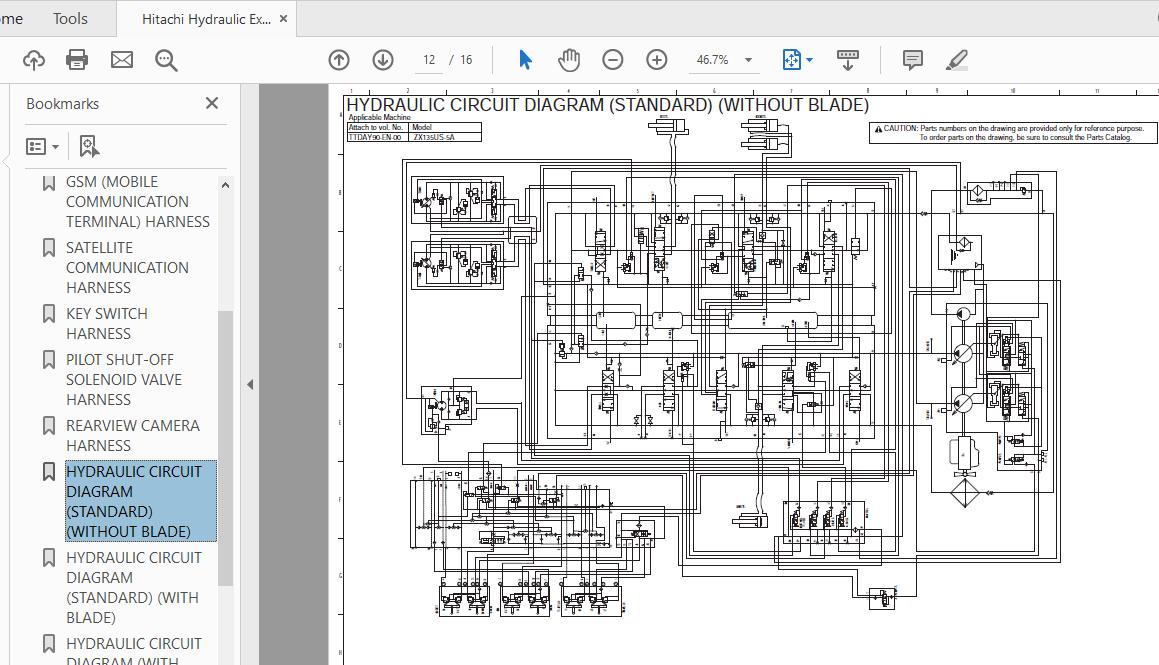Open Key Switch Harness bookmark
Viewport: 1159px width, 665px height.
click(x=106, y=324)
